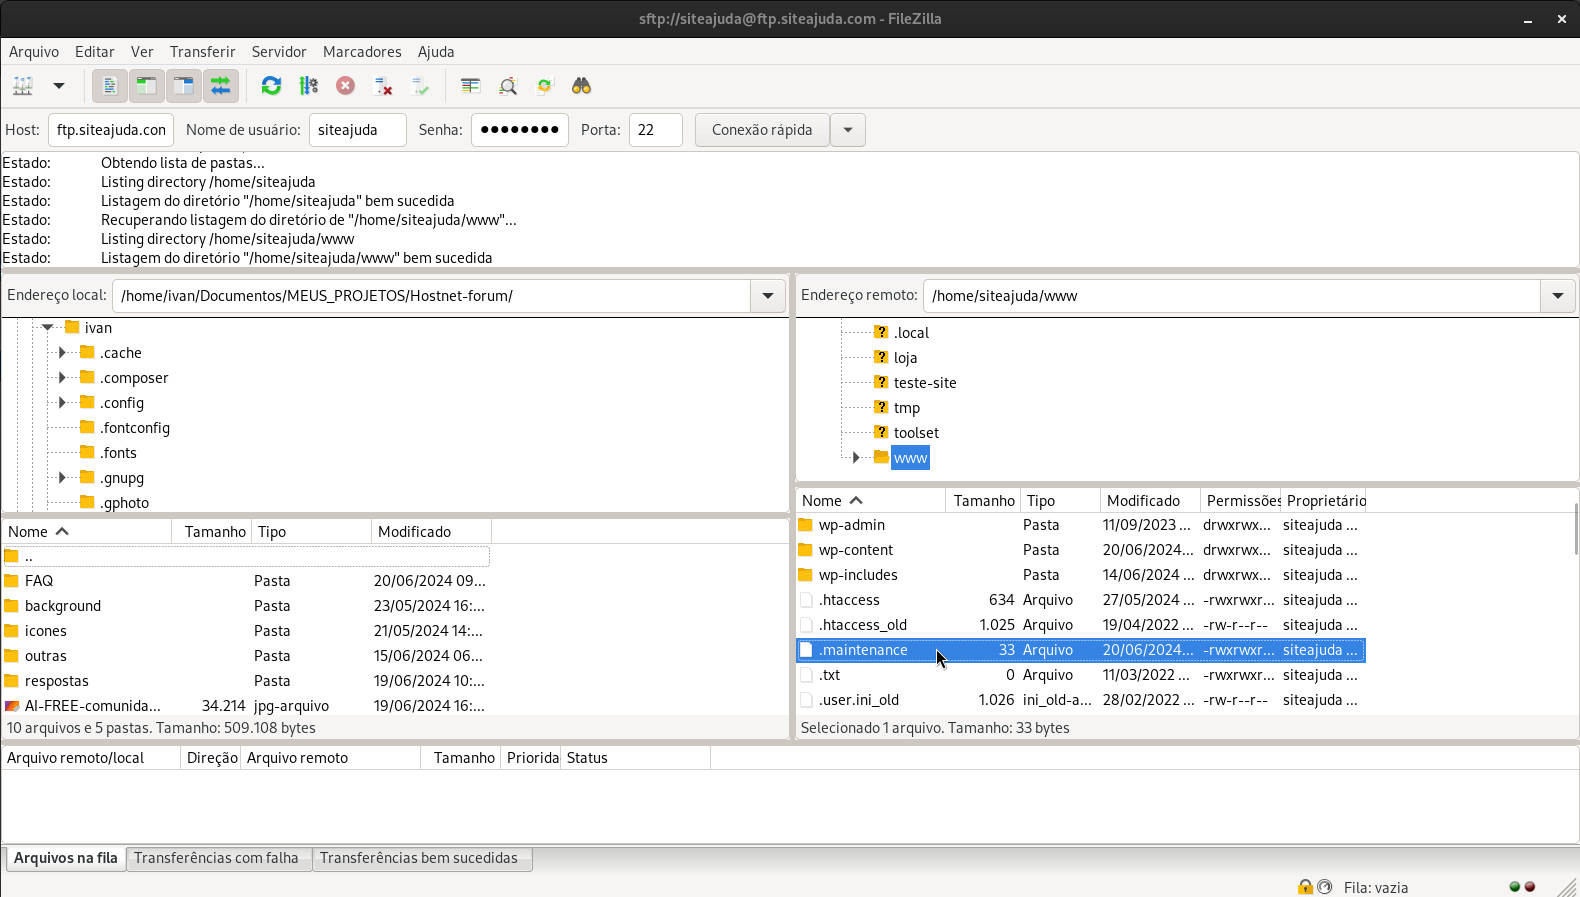Click the Senha password field

(520, 130)
